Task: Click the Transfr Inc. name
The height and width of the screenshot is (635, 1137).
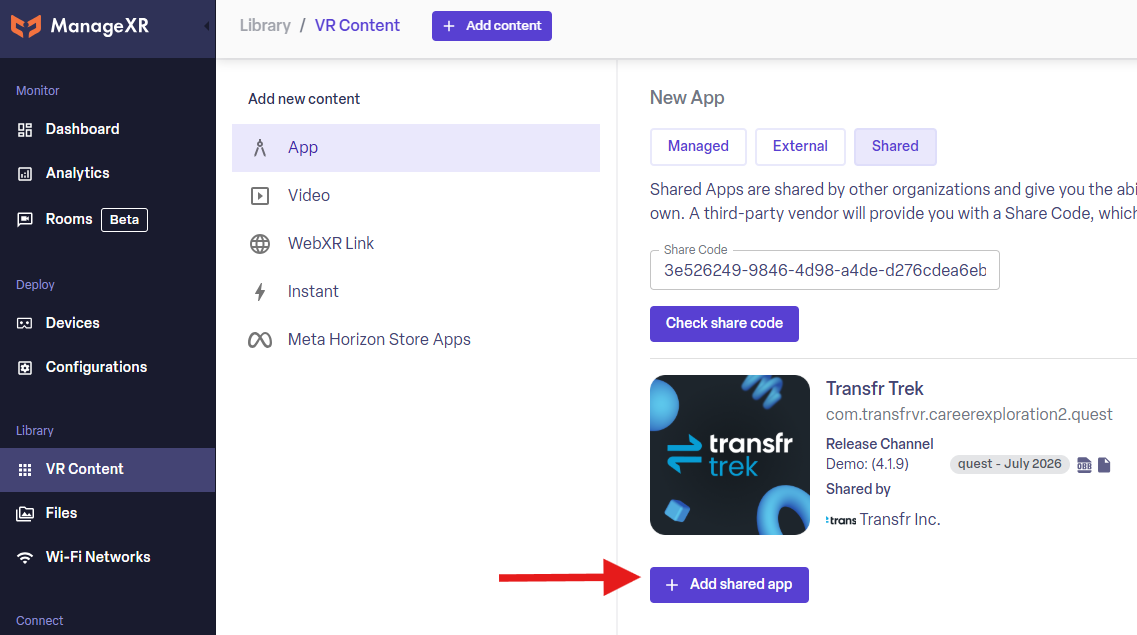Action: [900, 520]
